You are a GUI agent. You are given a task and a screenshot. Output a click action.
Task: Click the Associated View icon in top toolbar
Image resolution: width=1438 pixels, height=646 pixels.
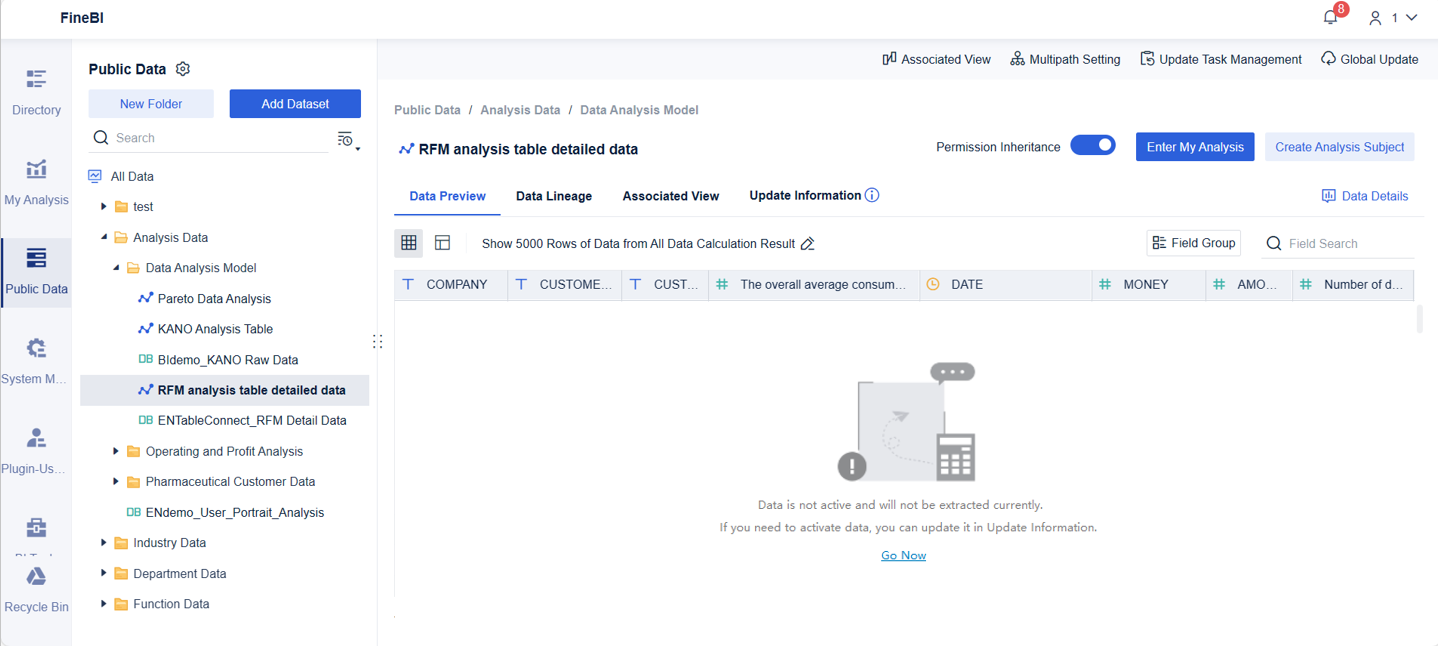pyautogui.click(x=889, y=59)
